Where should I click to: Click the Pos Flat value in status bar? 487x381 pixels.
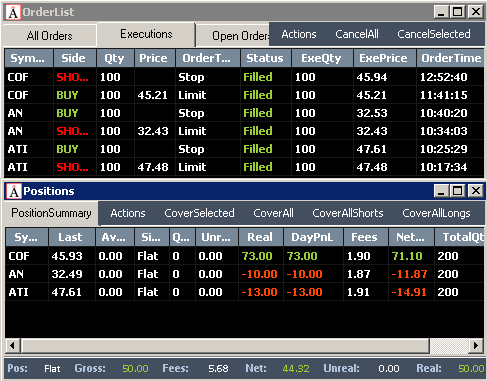coord(52,369)
